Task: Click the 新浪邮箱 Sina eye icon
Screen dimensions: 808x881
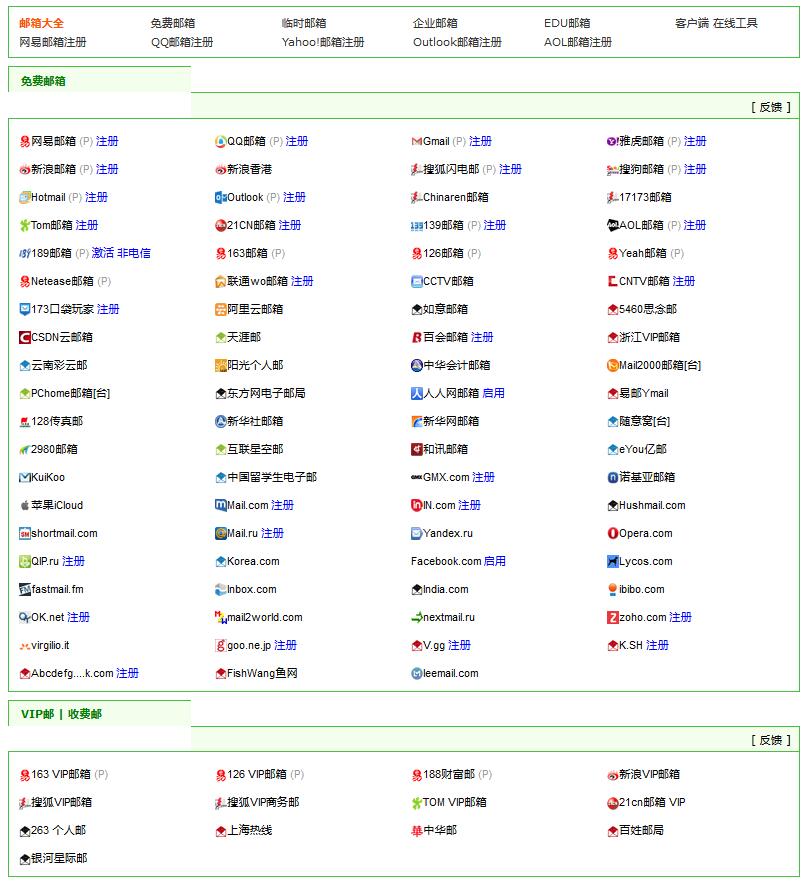Action: (25, 170)
